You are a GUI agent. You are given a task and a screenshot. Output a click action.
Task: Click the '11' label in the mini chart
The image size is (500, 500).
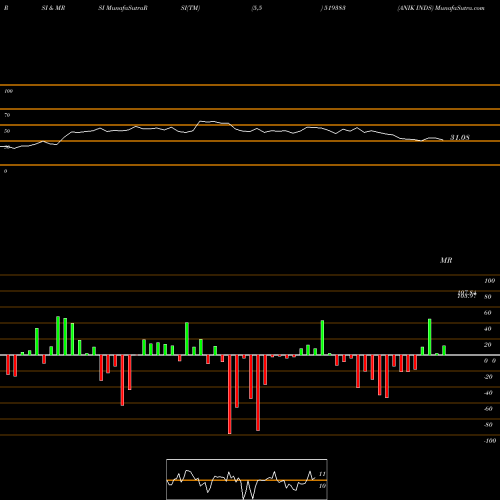(322, 474)
